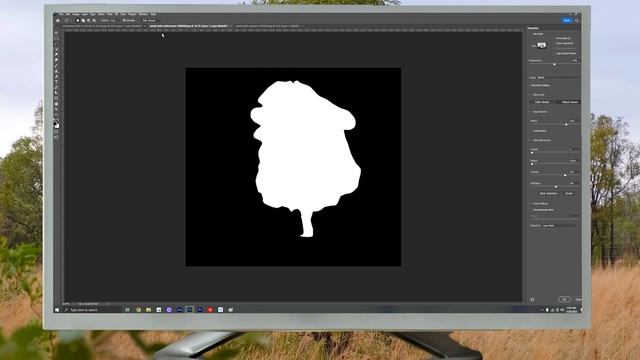
Task: Toggle the Anti-alias checkbox
Action: 125,20
